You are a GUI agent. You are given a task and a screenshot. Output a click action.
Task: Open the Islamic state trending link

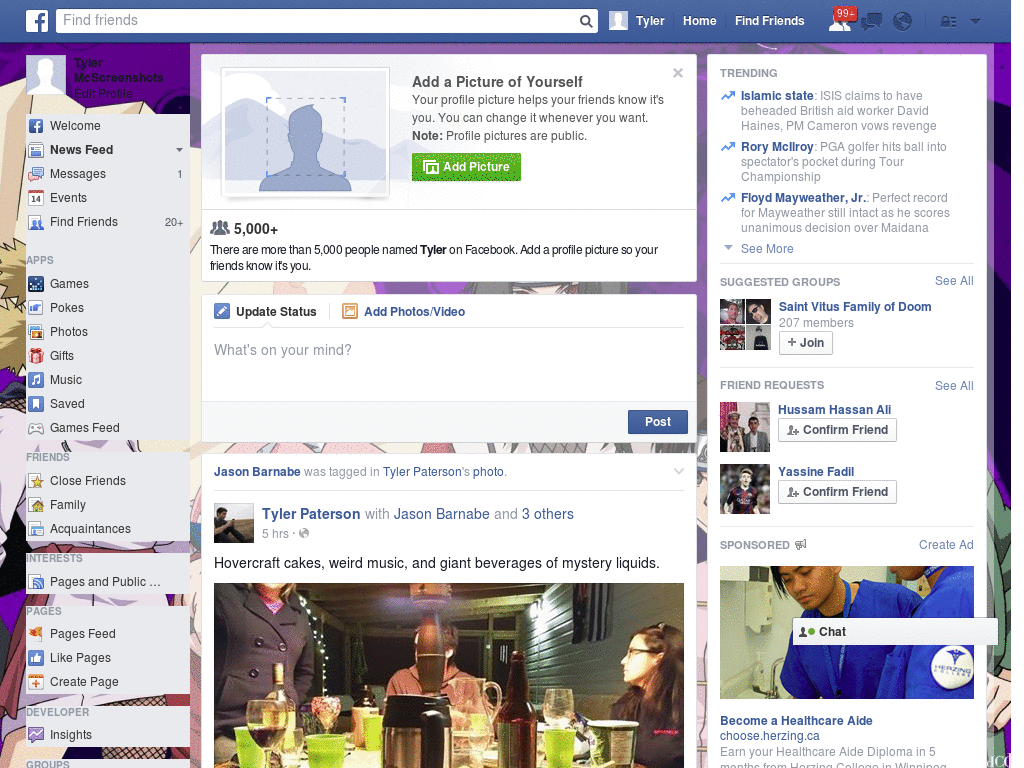click(x=776, y=96)
